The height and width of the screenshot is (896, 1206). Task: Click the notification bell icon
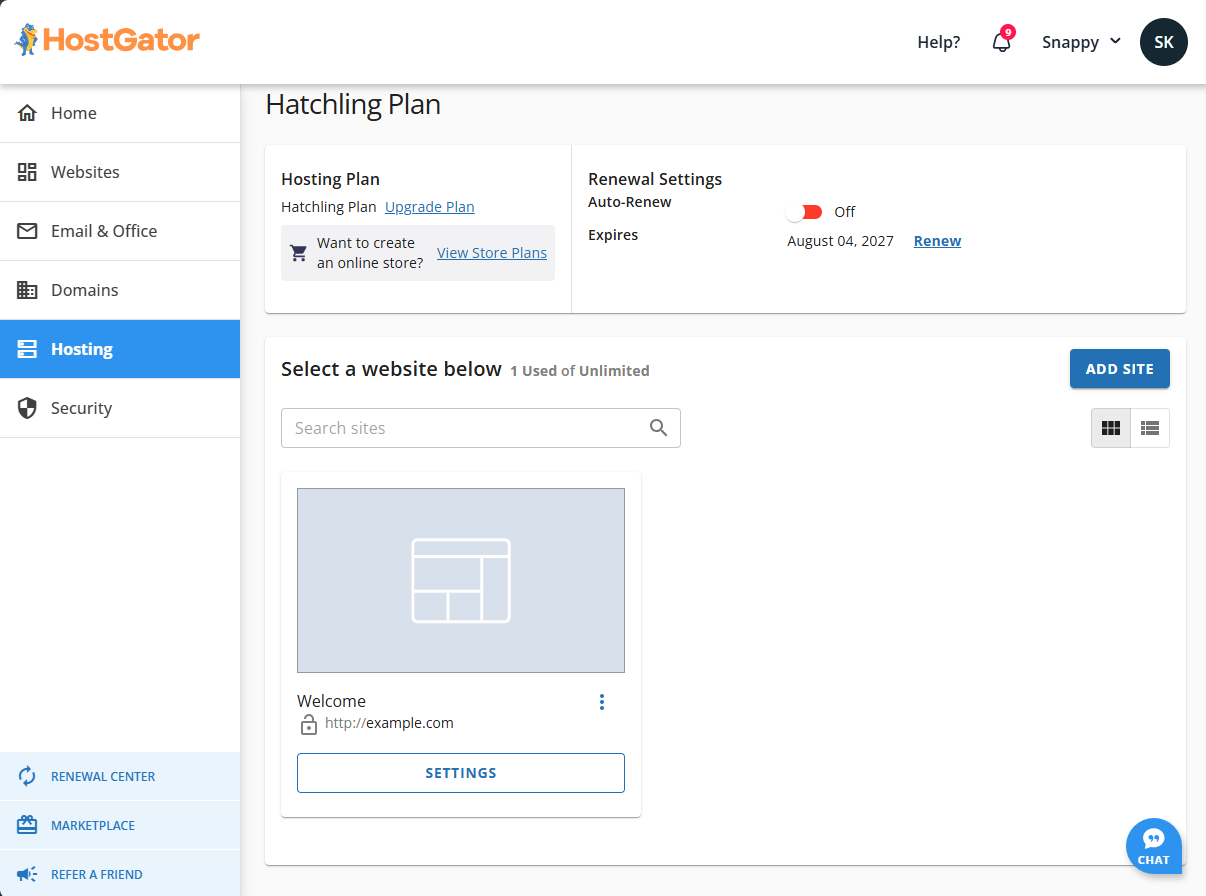(1001, 42)
